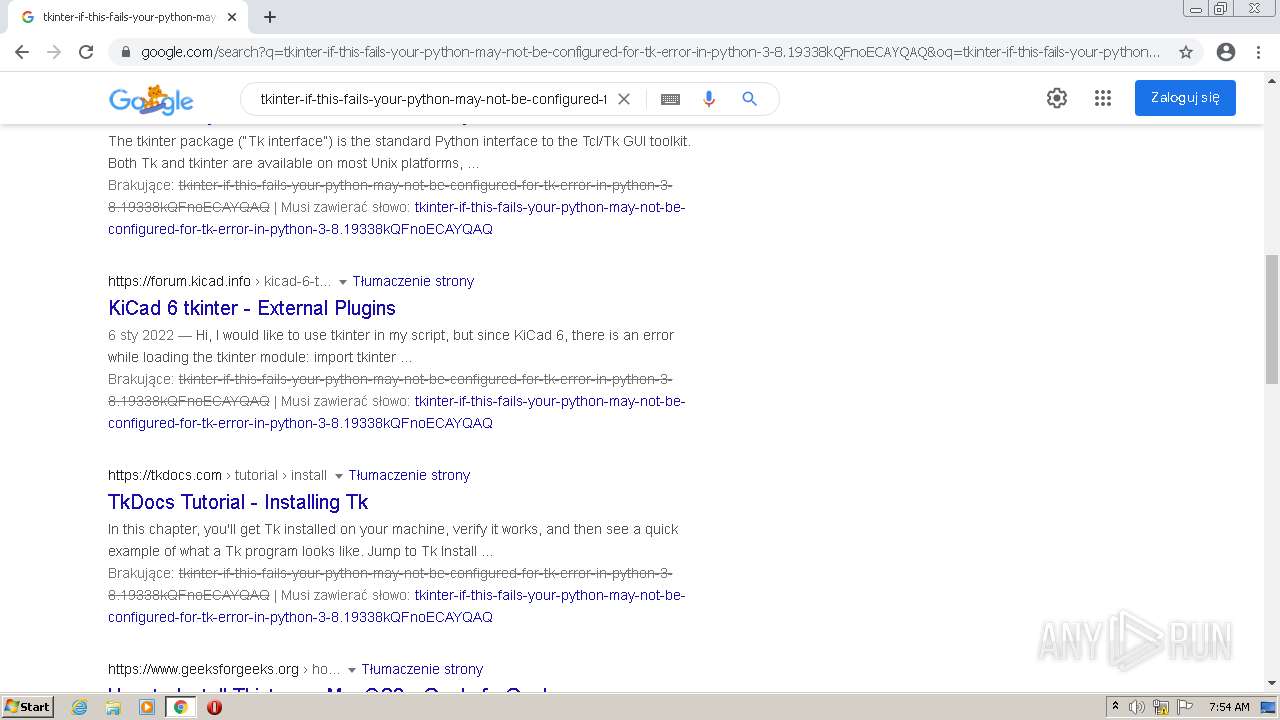Screen dimensions: 1280x720
Task: Click the Chrome address bar URL
Action: click(x=650, y=52)
